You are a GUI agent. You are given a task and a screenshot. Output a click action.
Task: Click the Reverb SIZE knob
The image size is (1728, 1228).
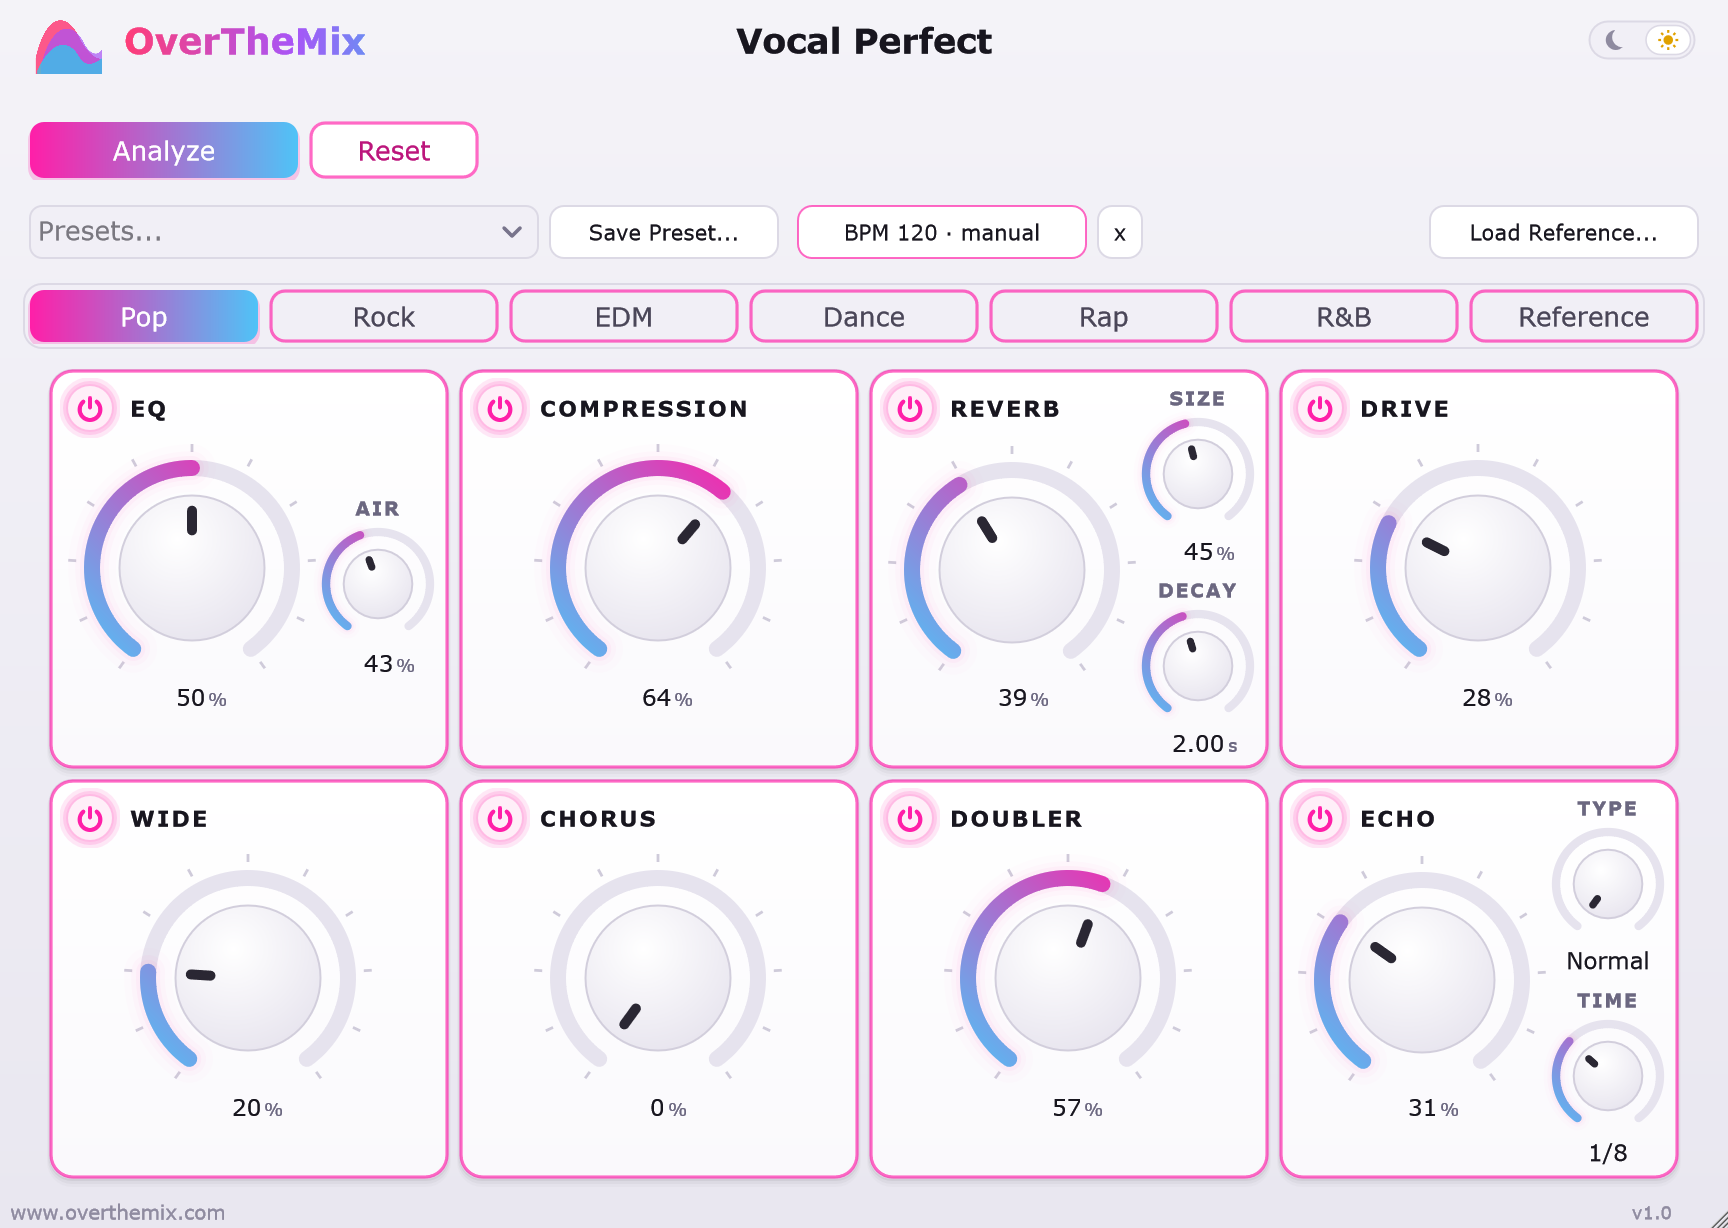click(1198, 474)
